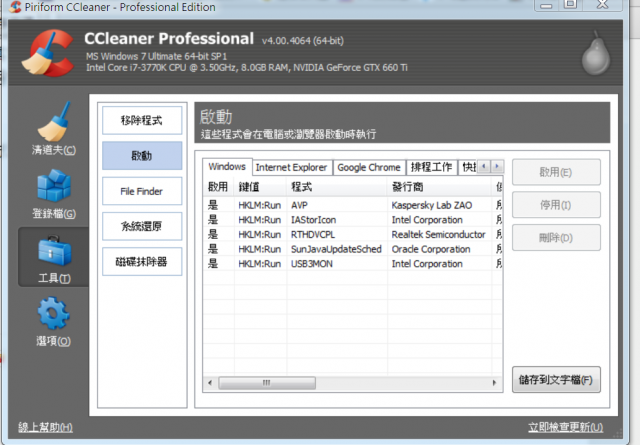Open the Online Help (線上幫助) link
Viewport: 640px width, 445px height.
[45, 427]
